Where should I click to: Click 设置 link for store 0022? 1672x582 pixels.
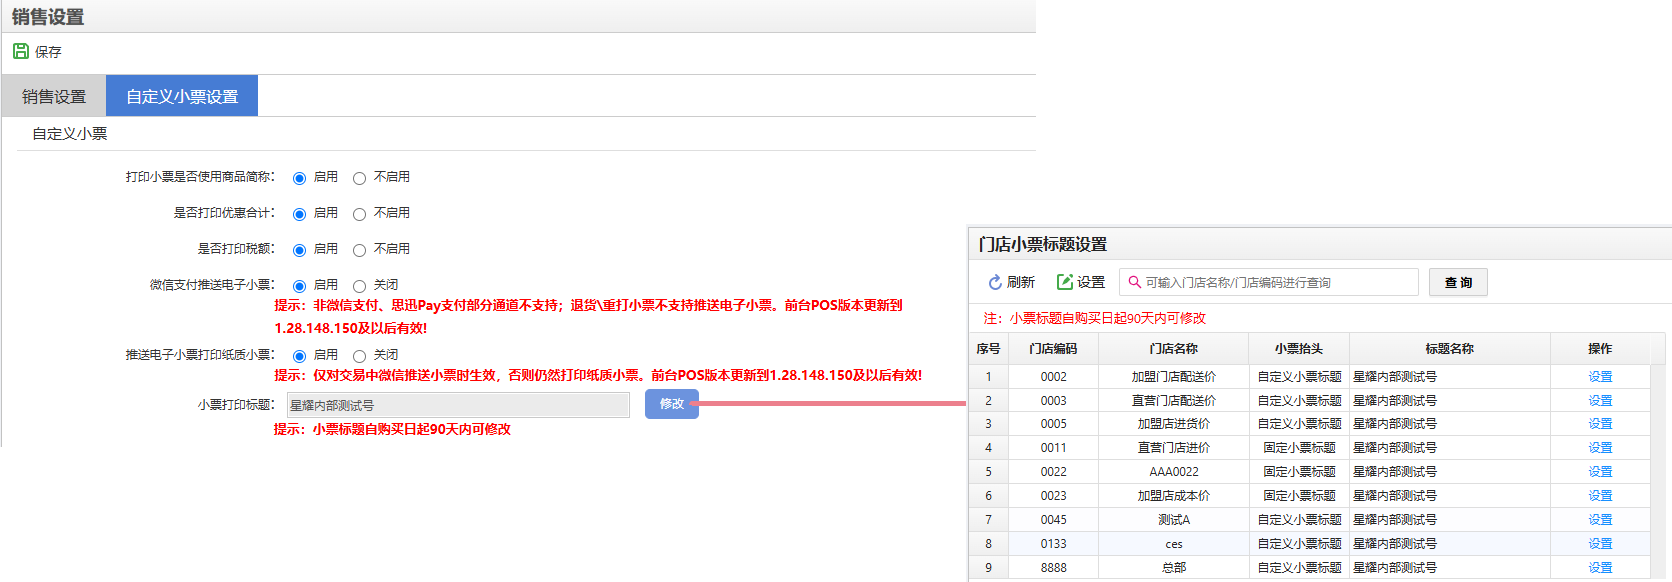[x=1600, y=472]
